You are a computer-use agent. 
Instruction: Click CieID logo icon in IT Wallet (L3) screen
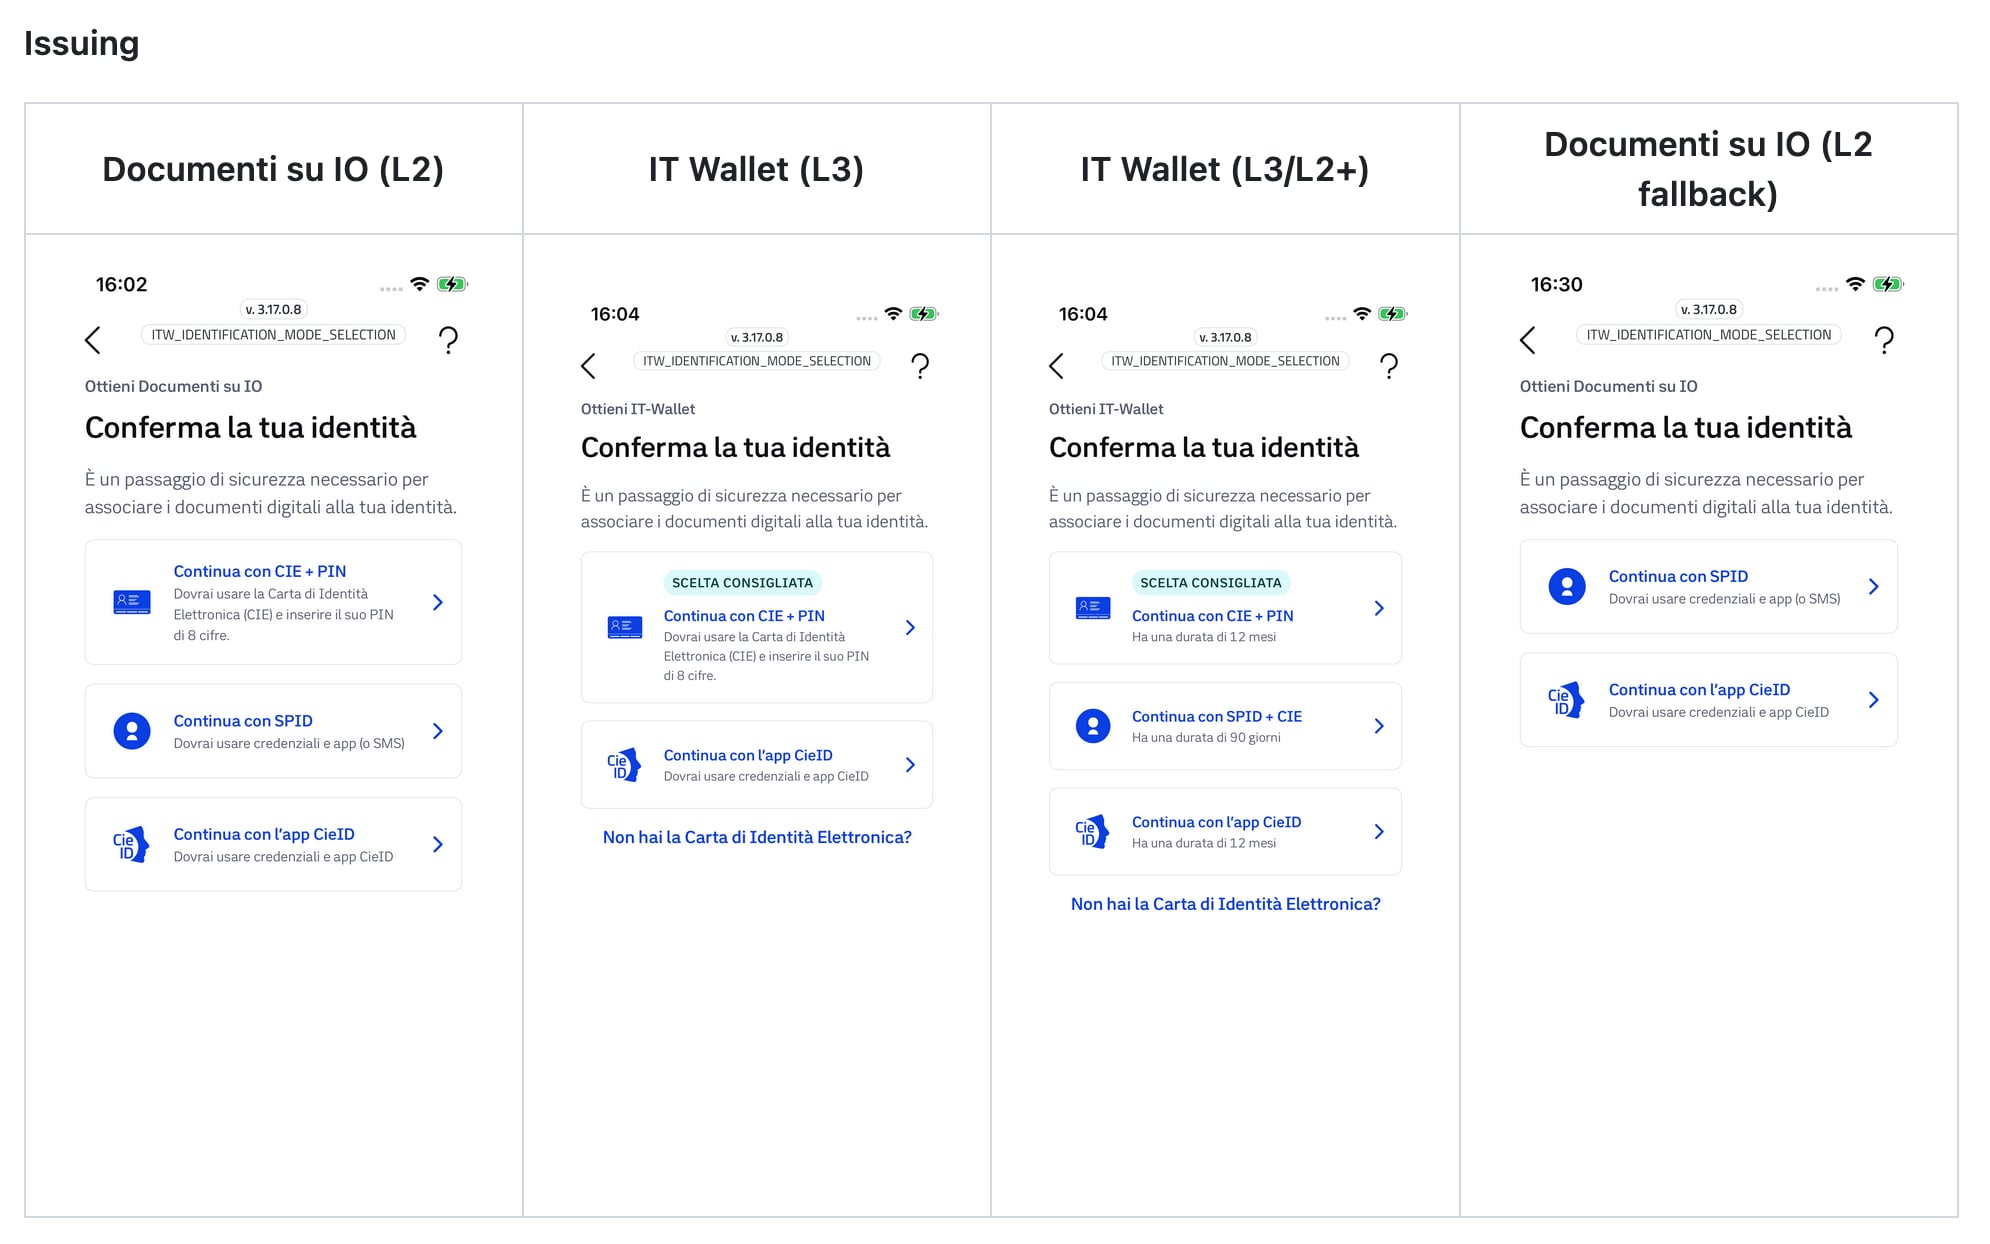(x=624, y=765)
